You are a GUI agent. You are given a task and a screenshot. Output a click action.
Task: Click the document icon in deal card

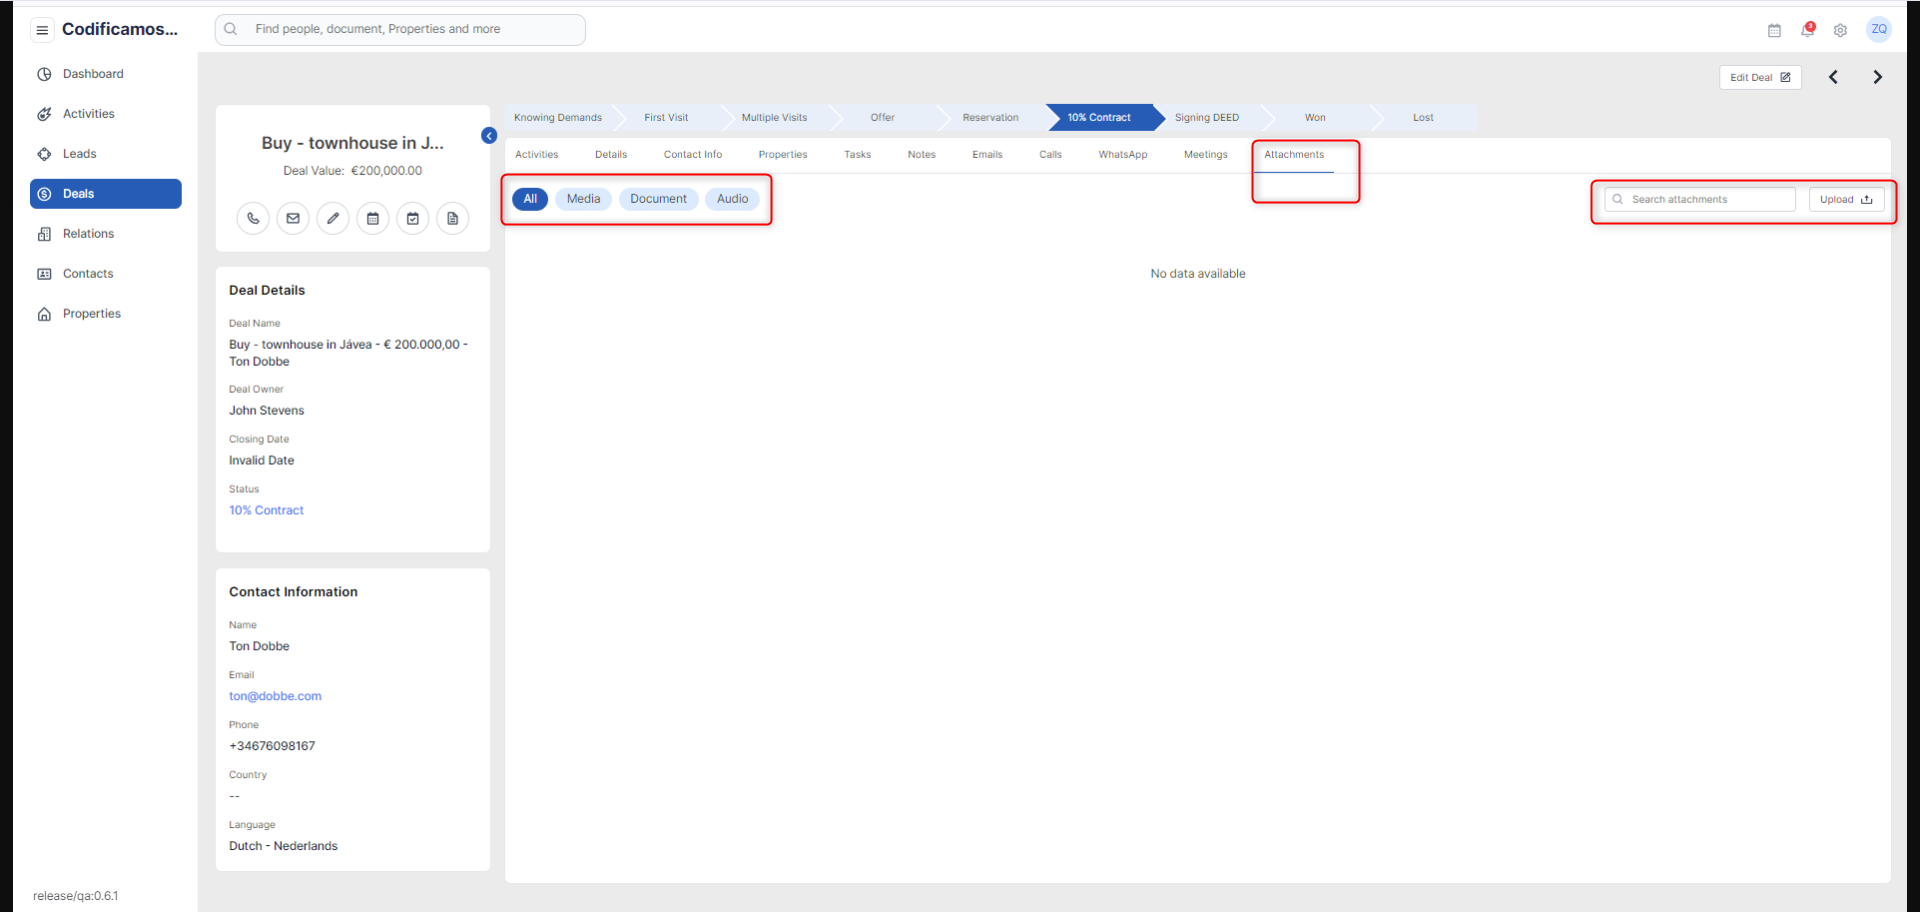[453, 218]
